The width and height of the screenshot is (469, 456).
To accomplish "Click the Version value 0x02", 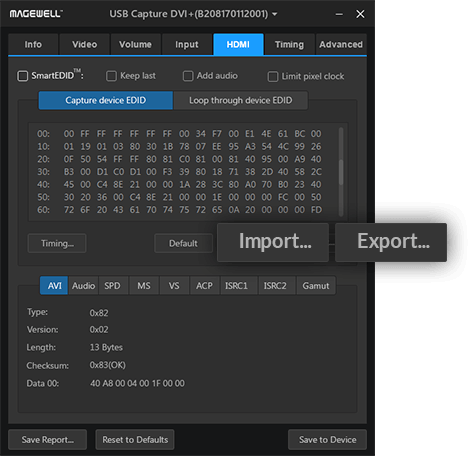I will pos(99,330).
